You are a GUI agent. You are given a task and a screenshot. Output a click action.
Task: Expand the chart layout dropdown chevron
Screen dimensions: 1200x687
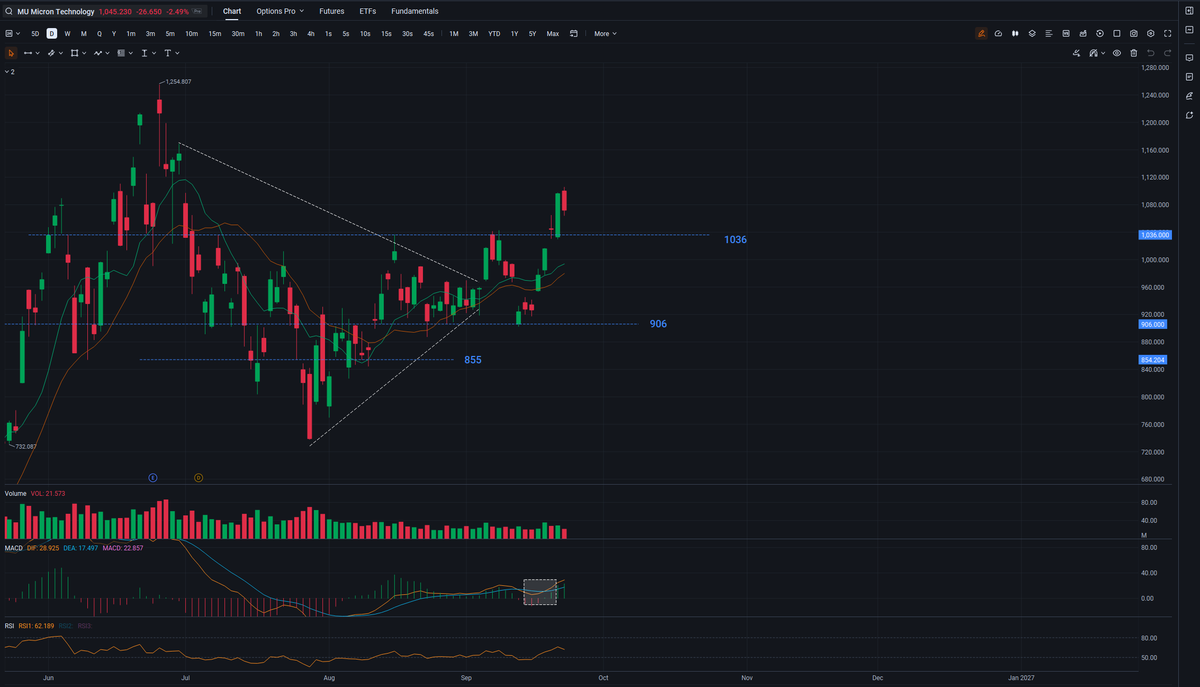pyautogui.click(x=18, y=33)
